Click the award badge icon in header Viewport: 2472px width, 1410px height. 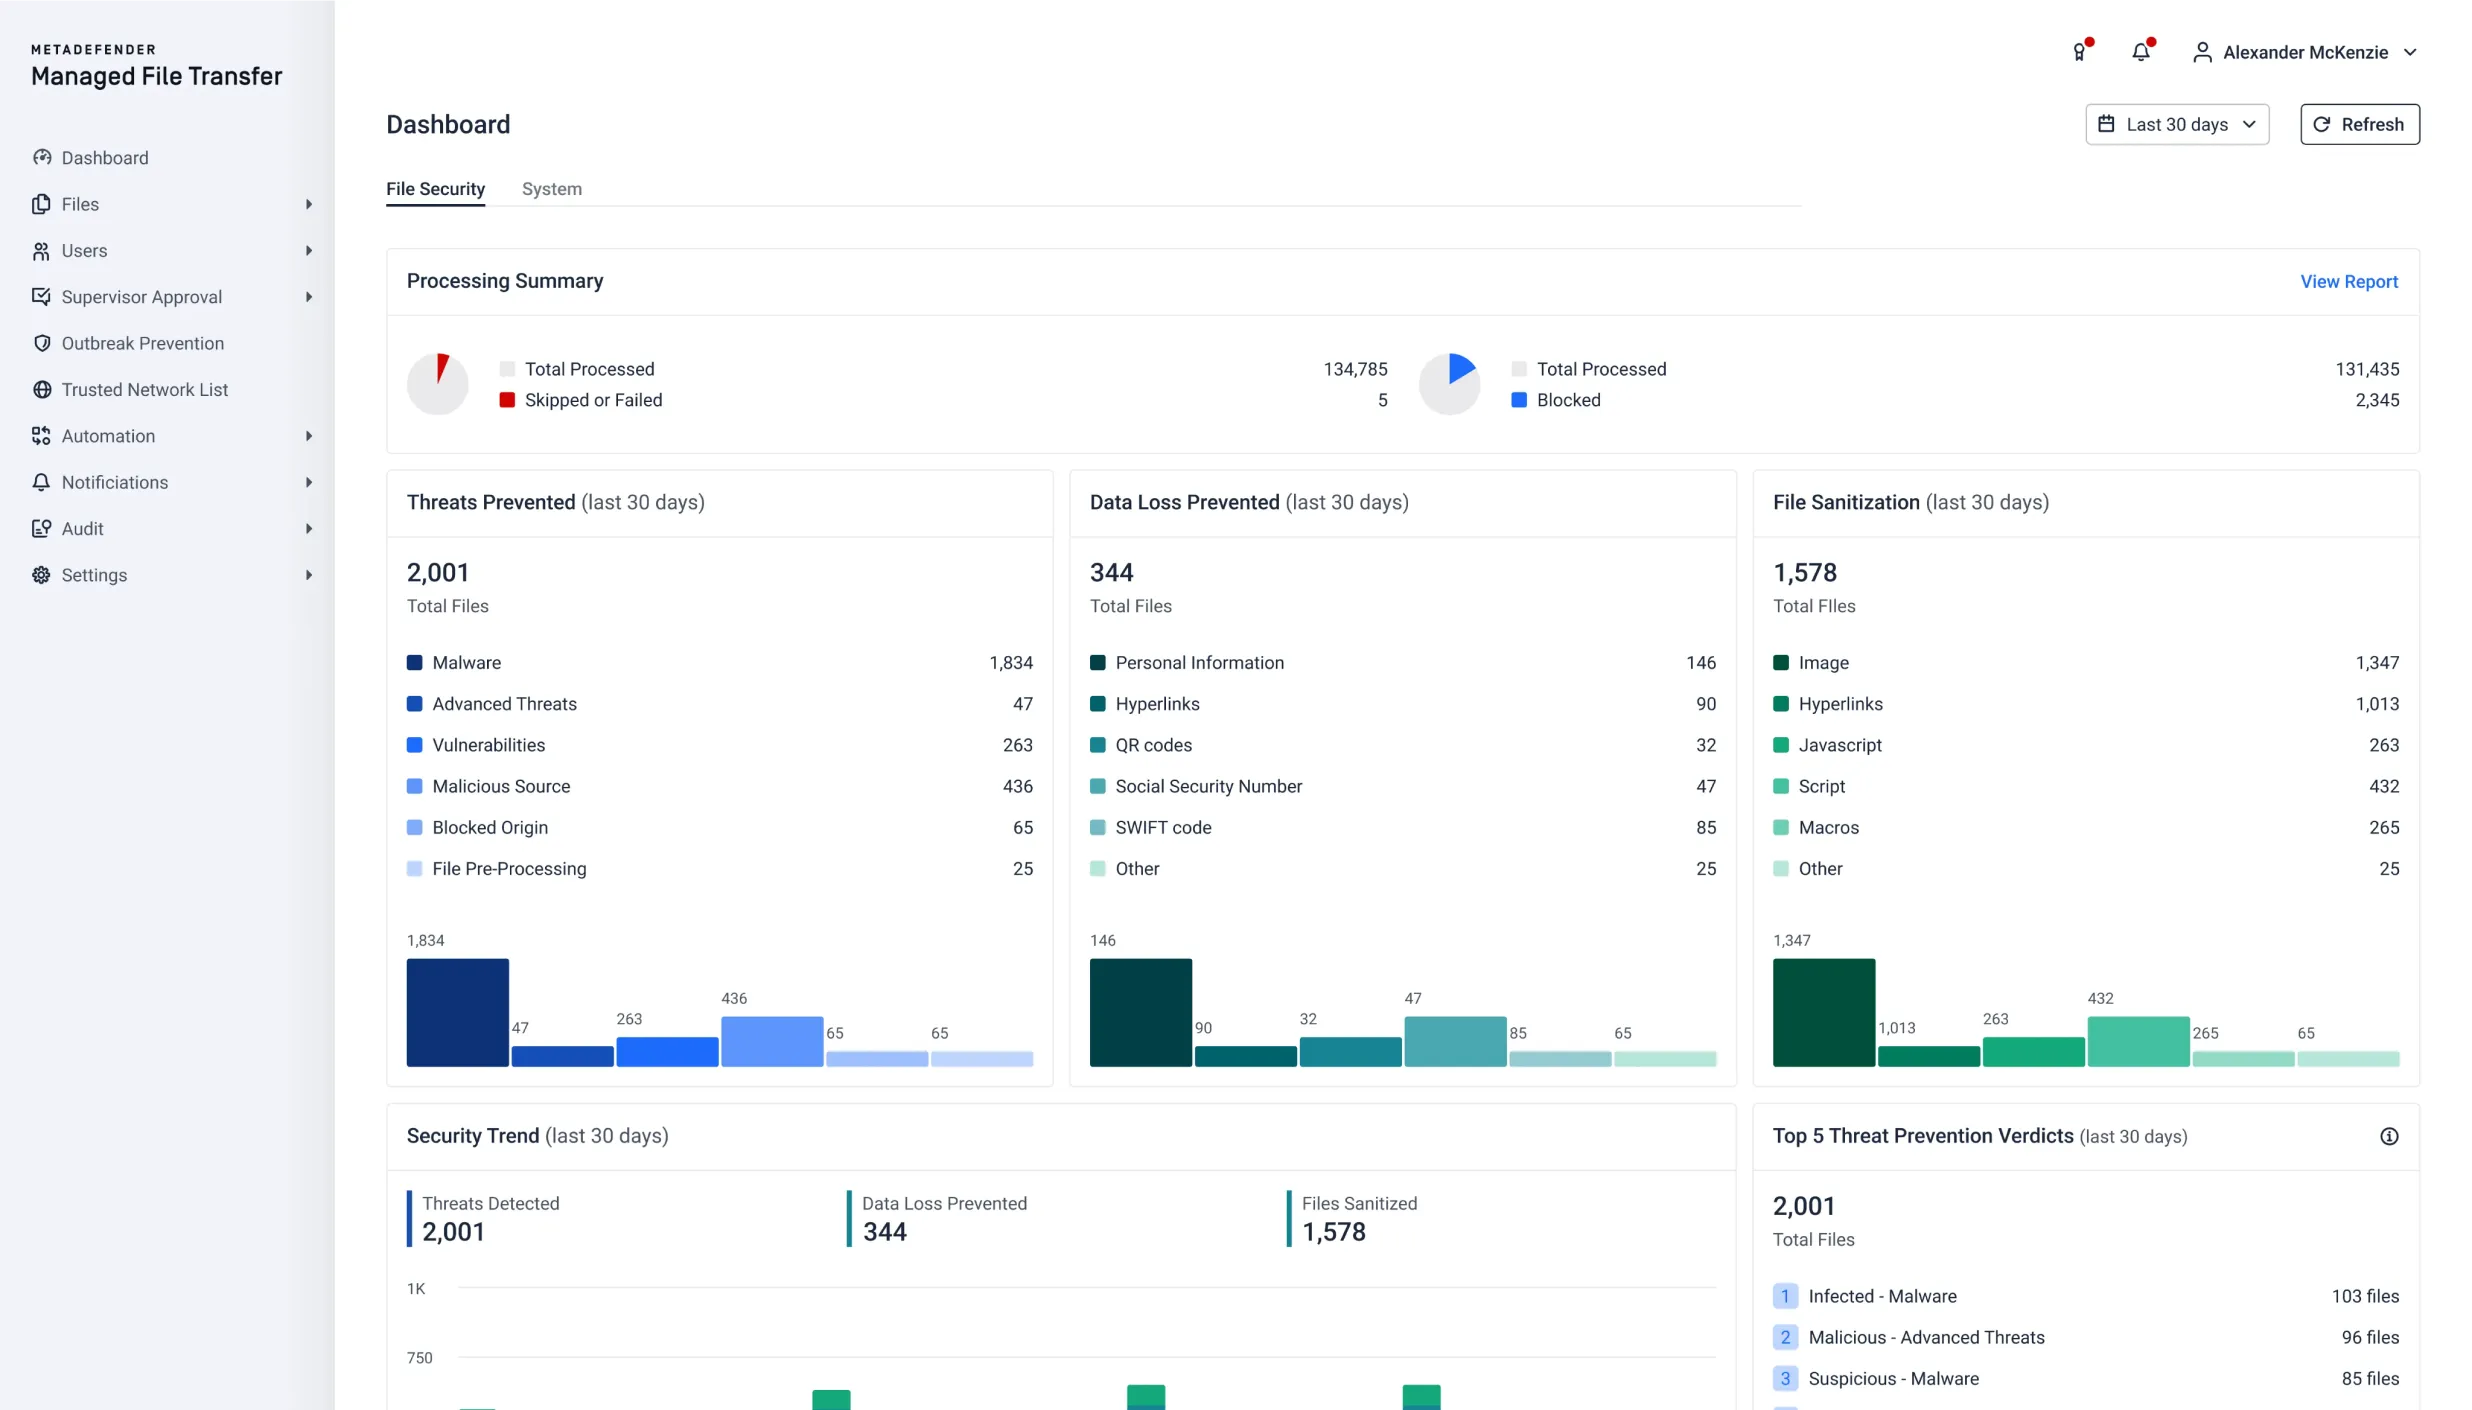[2080, 52]
